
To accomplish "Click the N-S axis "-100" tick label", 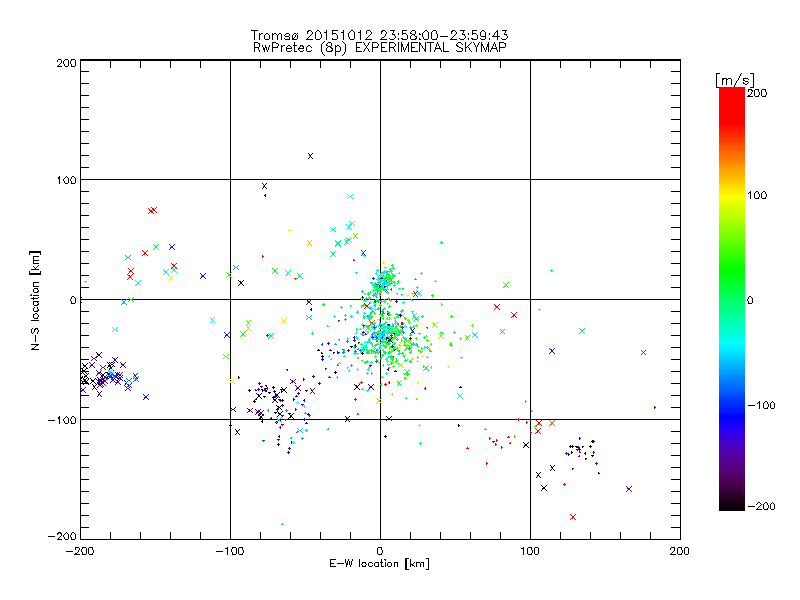I will (x=62, y=420).
